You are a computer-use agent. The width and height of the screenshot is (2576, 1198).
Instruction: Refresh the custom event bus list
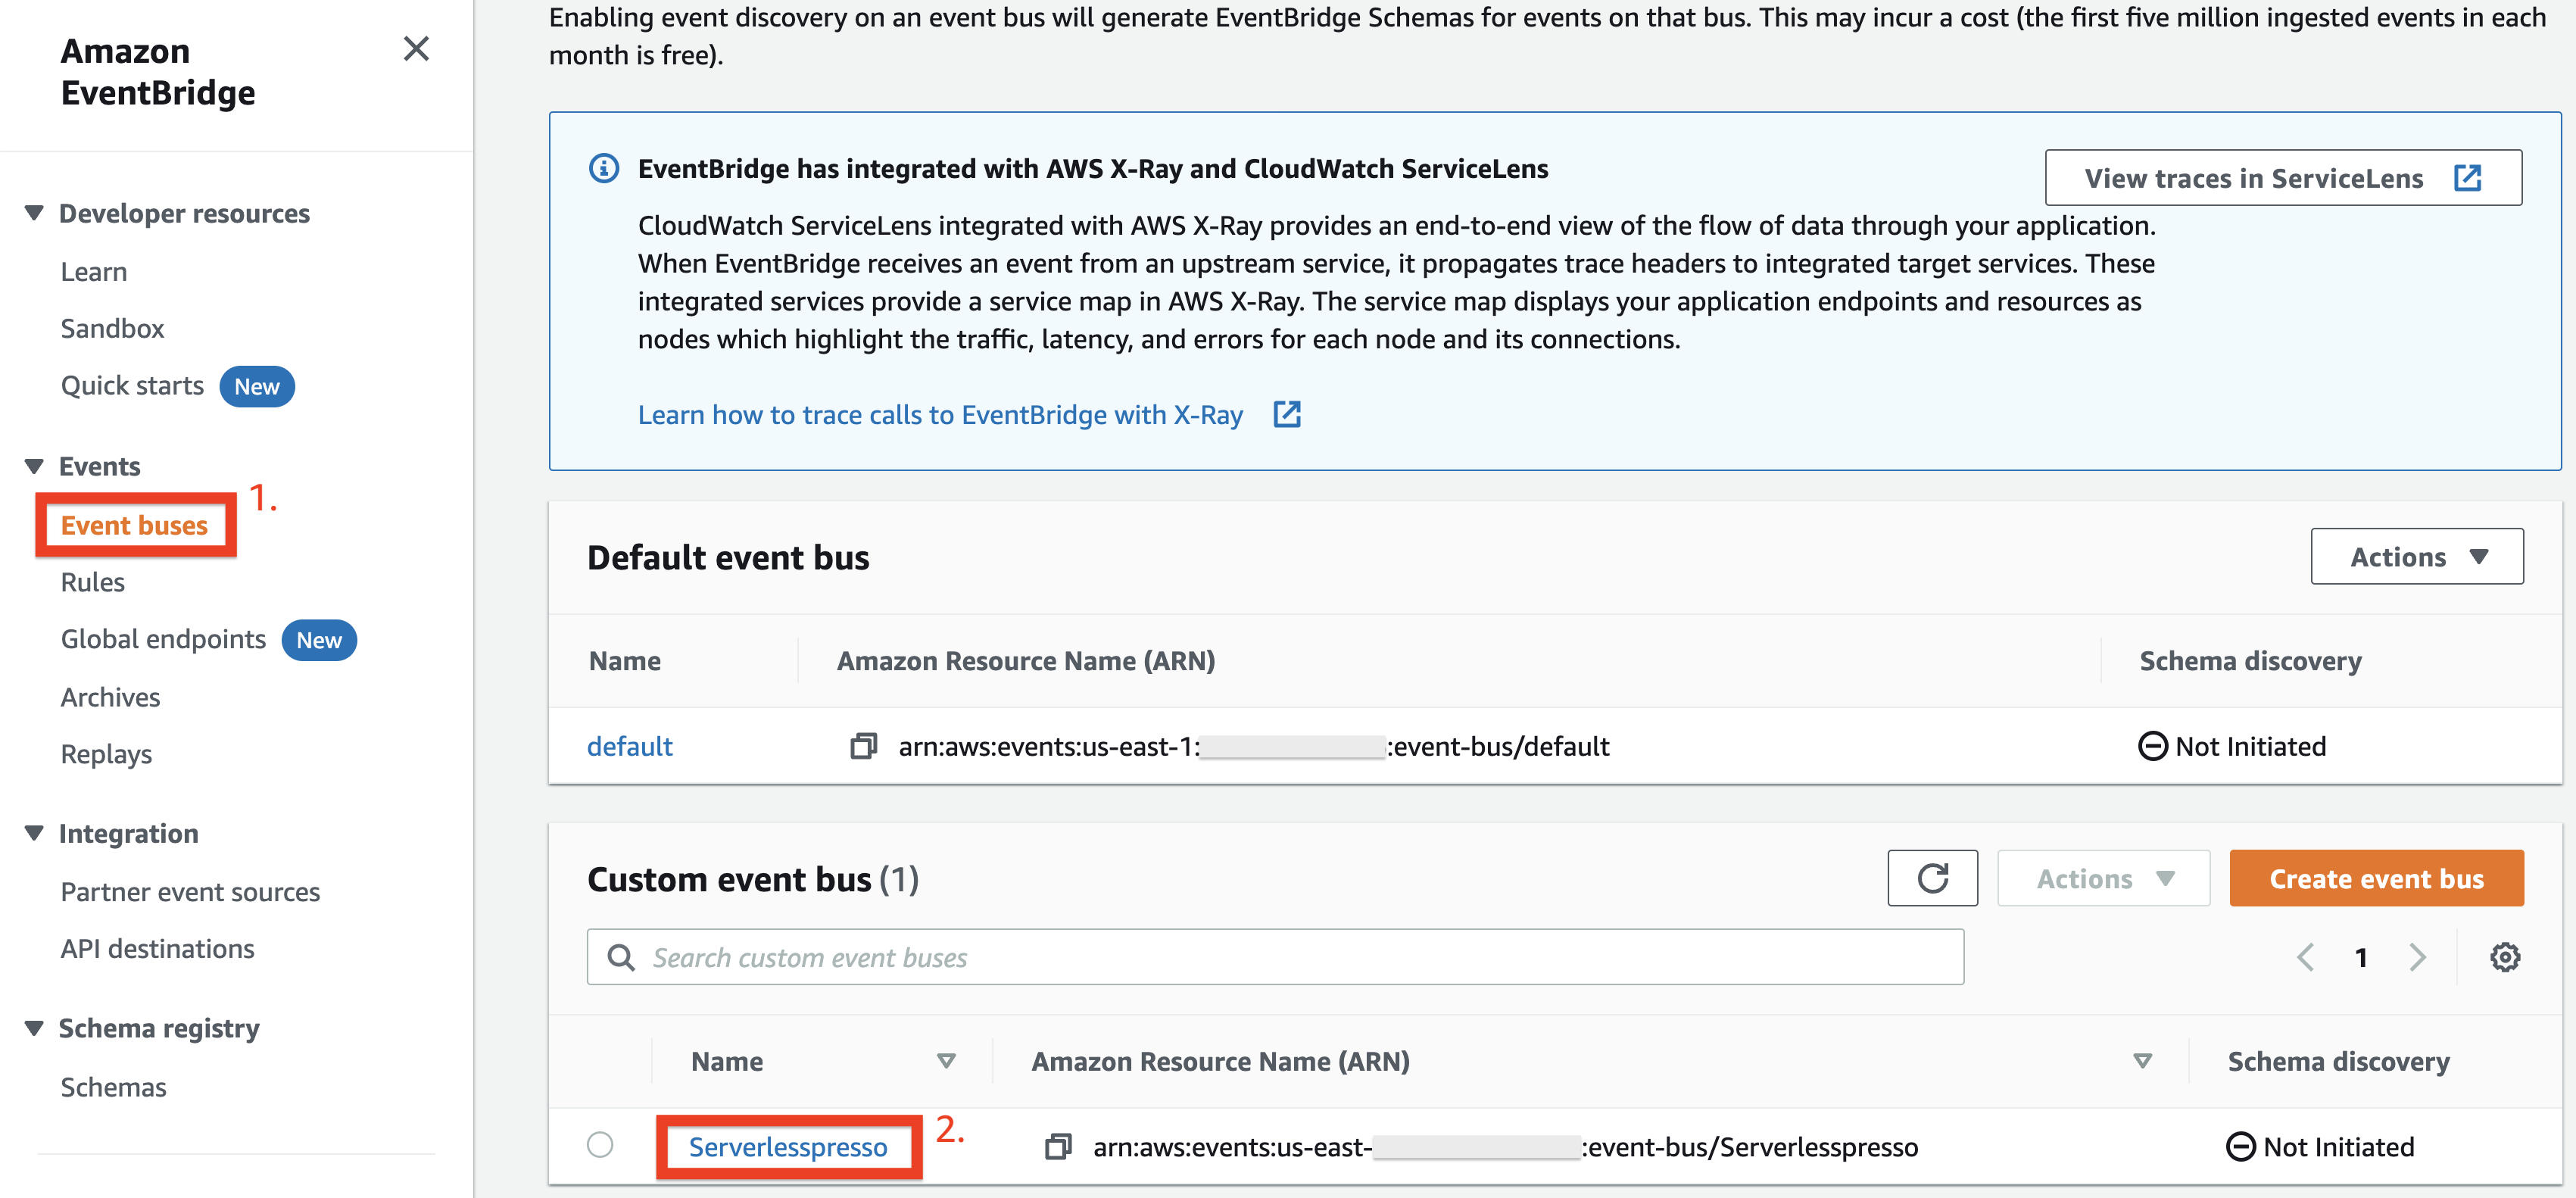1932,879
